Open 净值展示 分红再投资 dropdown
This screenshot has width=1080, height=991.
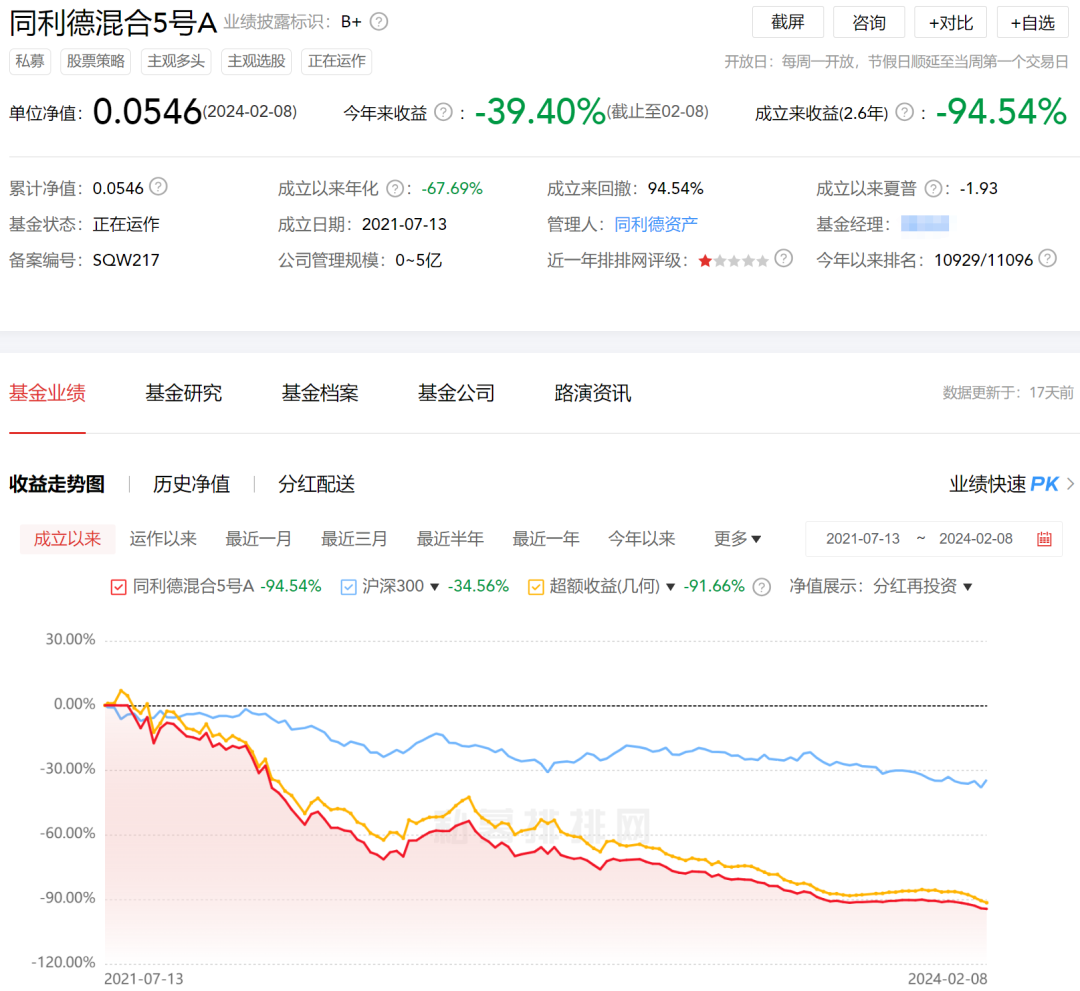pyautogui.click(x=922, y=586)
